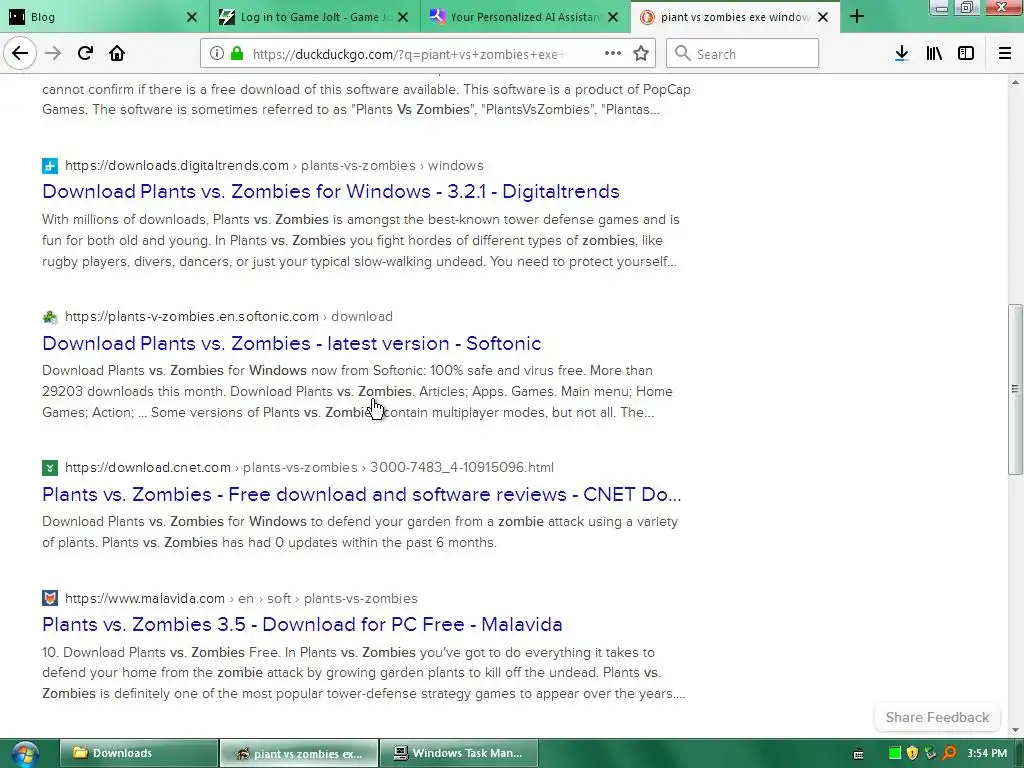Click the scrollbar up arrow
The height and width of the screenshot is (768, 1024).
point(1015,82)
